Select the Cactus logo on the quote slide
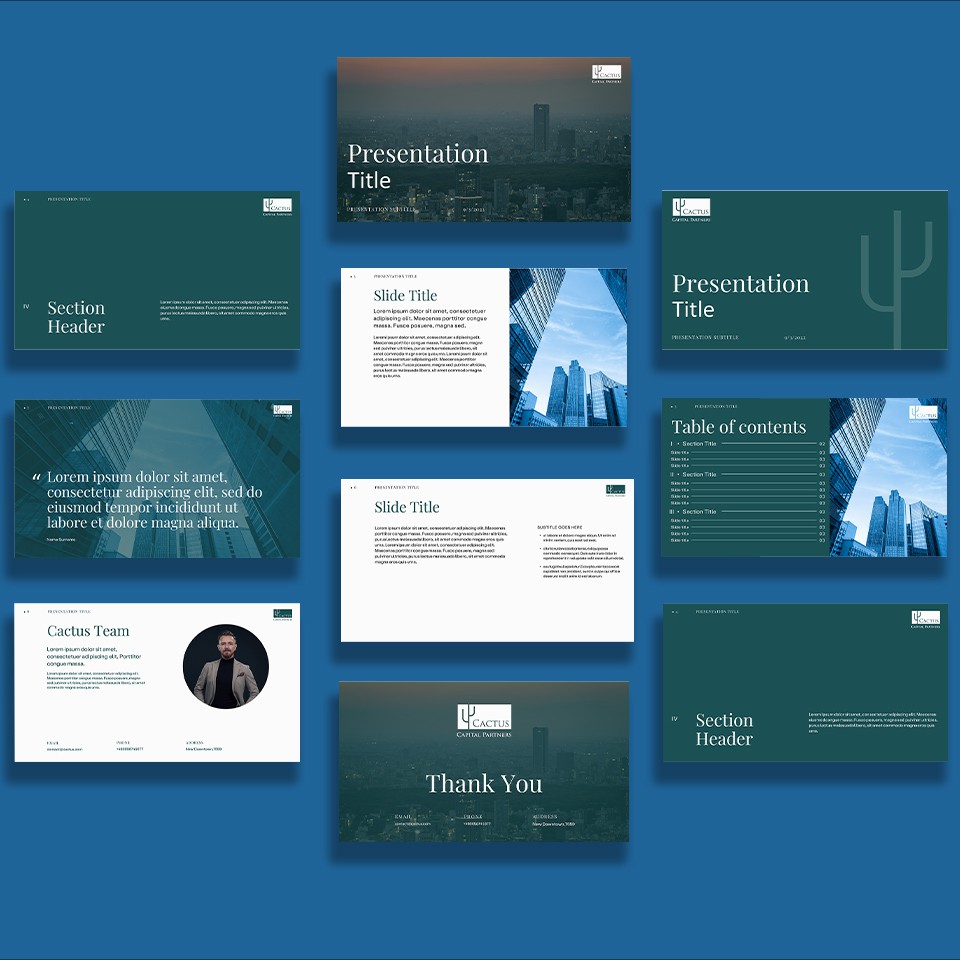Image resolution: width=960 pixels, height=960 pixels. coord(282,411)
